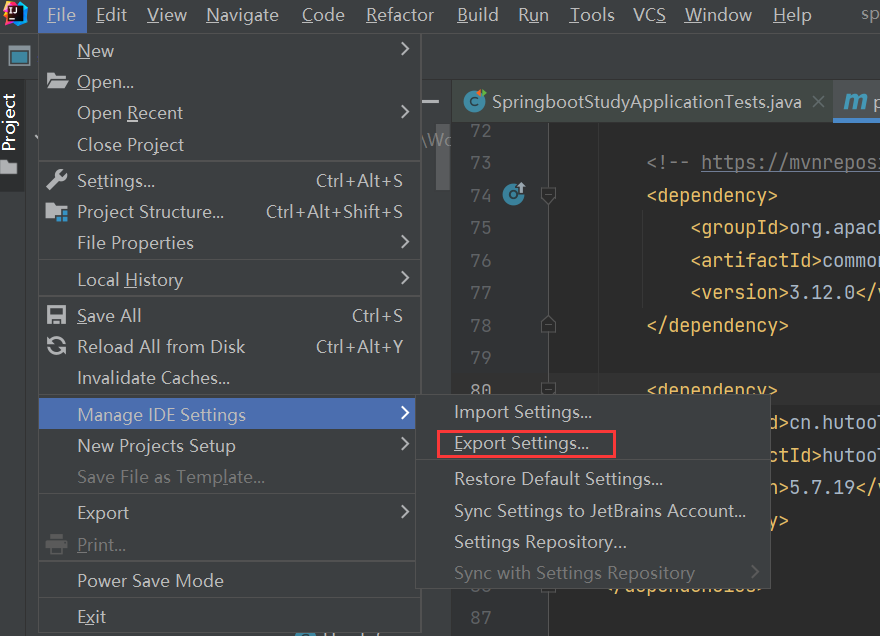Expand the Open Recent submenu arrow

(405, 112)
